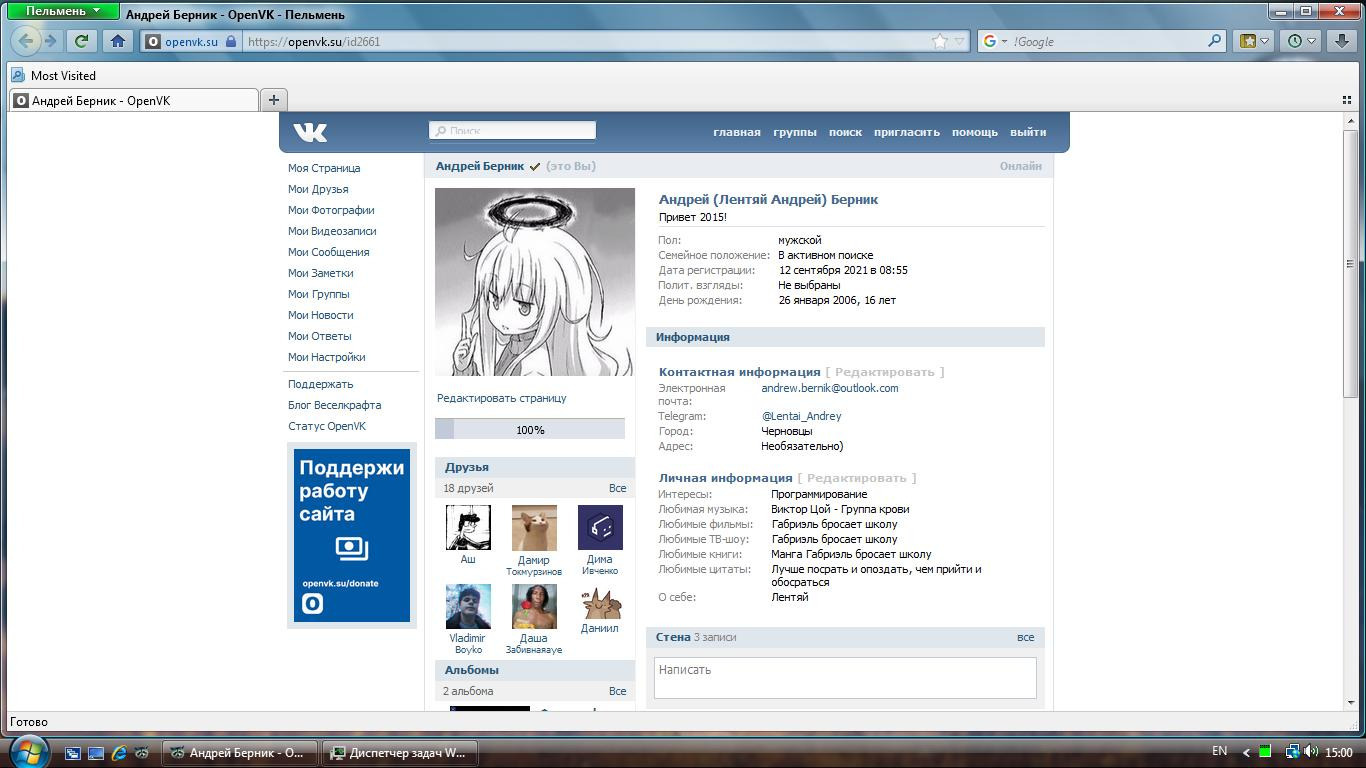
Task: Click the 100% profile completion bar
Action: tap(530, 430)
